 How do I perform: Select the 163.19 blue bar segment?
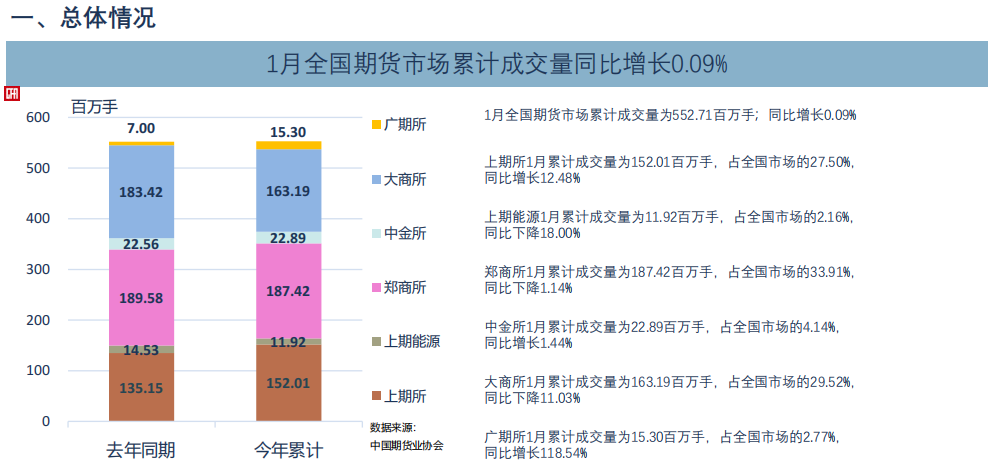(288, 190)
